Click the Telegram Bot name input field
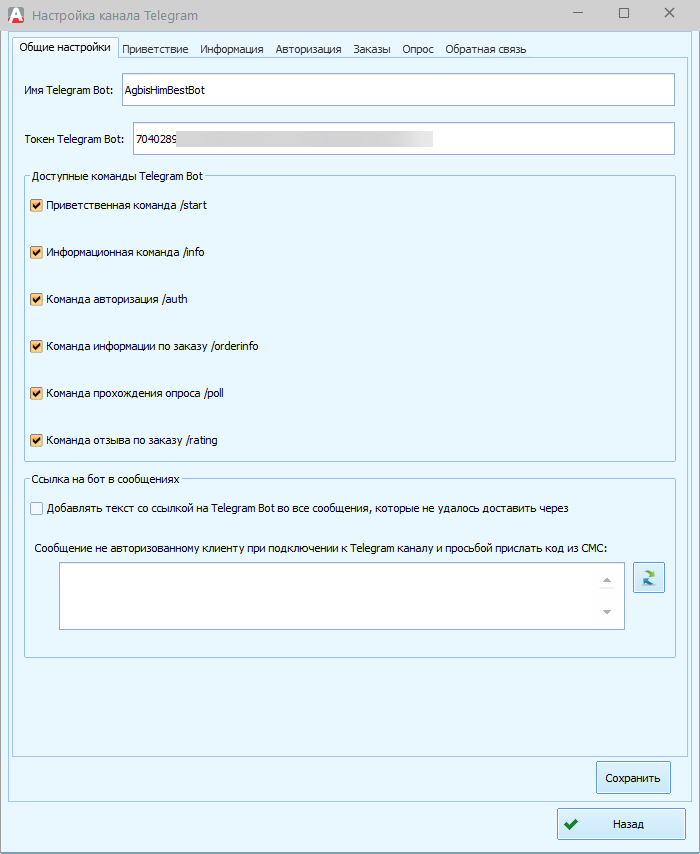The width and height of the screenshot is (700, 854). 397,89
